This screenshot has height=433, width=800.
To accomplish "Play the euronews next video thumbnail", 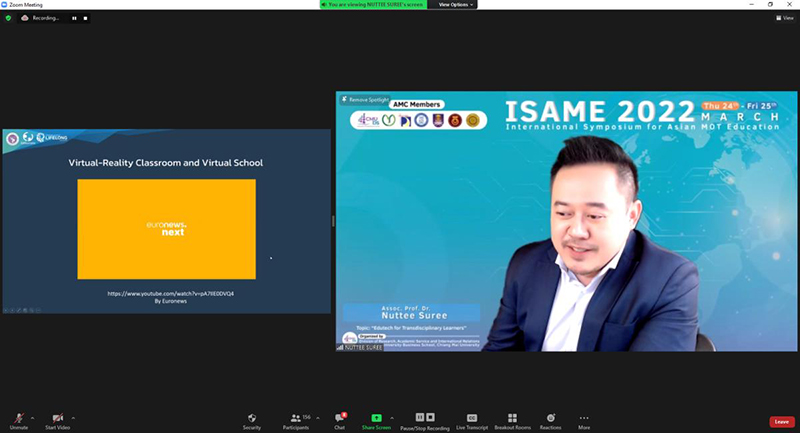I will click(x=166, y=229).
